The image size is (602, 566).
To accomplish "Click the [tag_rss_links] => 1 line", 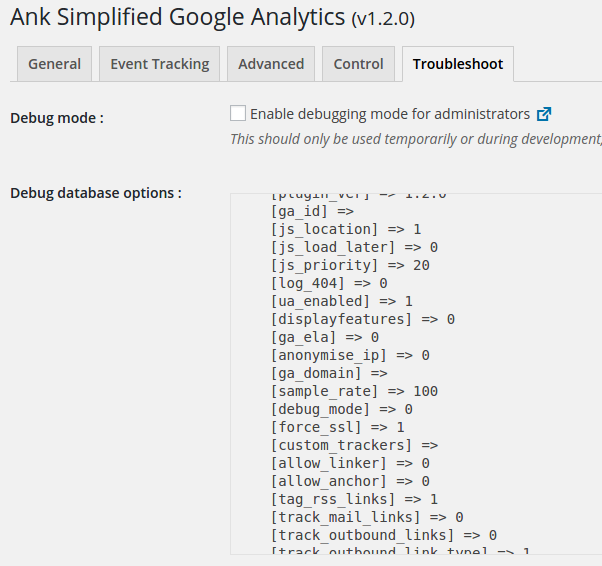I will (x=354, y=499).
